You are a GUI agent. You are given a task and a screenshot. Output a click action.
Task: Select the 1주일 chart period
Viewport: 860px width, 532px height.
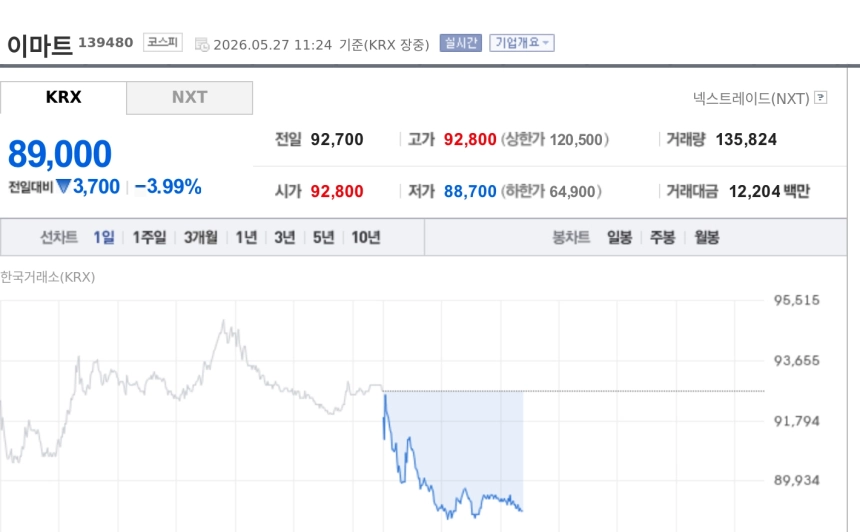pyautogui.click(x=149, y=237)
